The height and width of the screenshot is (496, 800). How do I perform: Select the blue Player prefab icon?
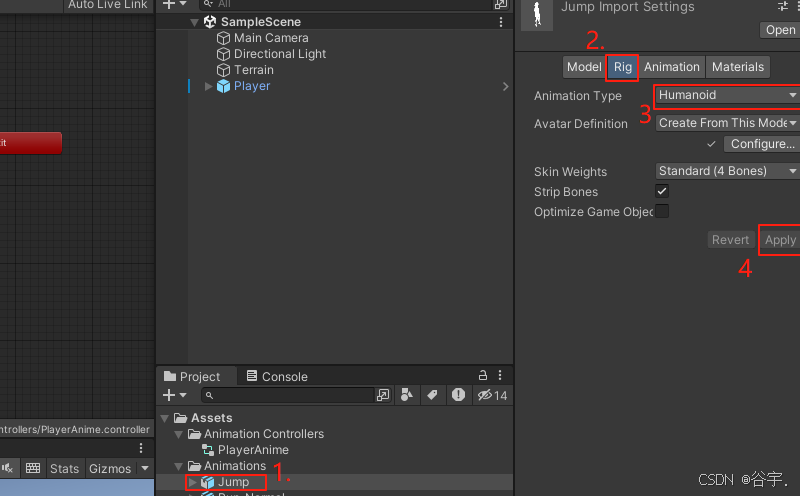223,86
